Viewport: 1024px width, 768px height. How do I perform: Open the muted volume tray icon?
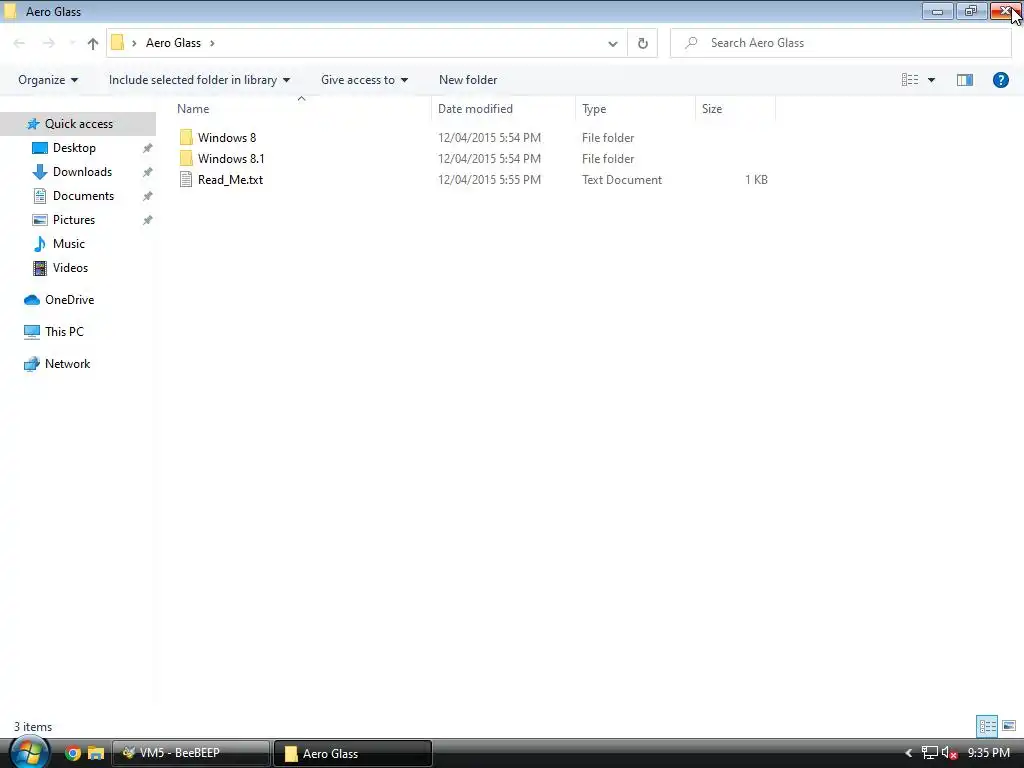click(950, 753)
